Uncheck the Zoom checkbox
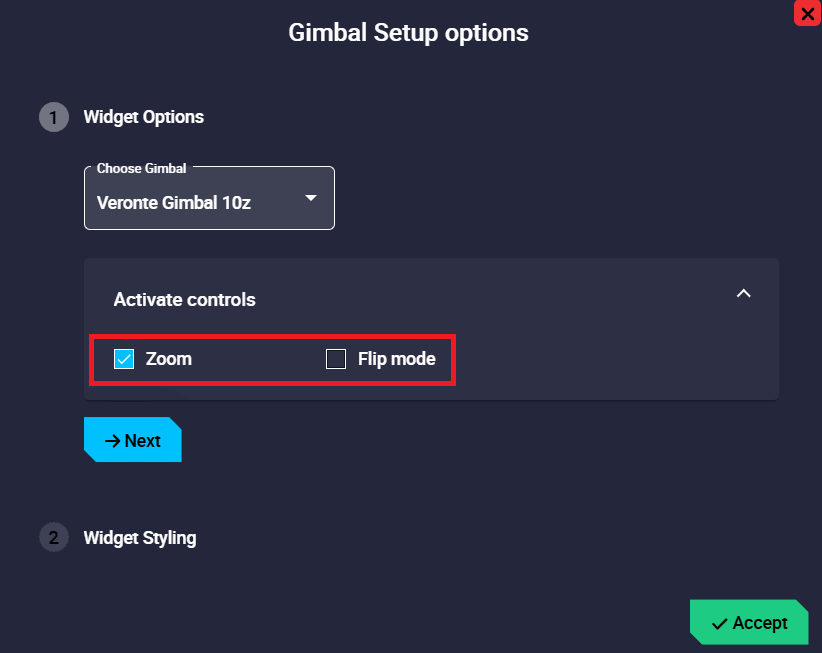Screen dimensions: 822x653 click(124, 359)
